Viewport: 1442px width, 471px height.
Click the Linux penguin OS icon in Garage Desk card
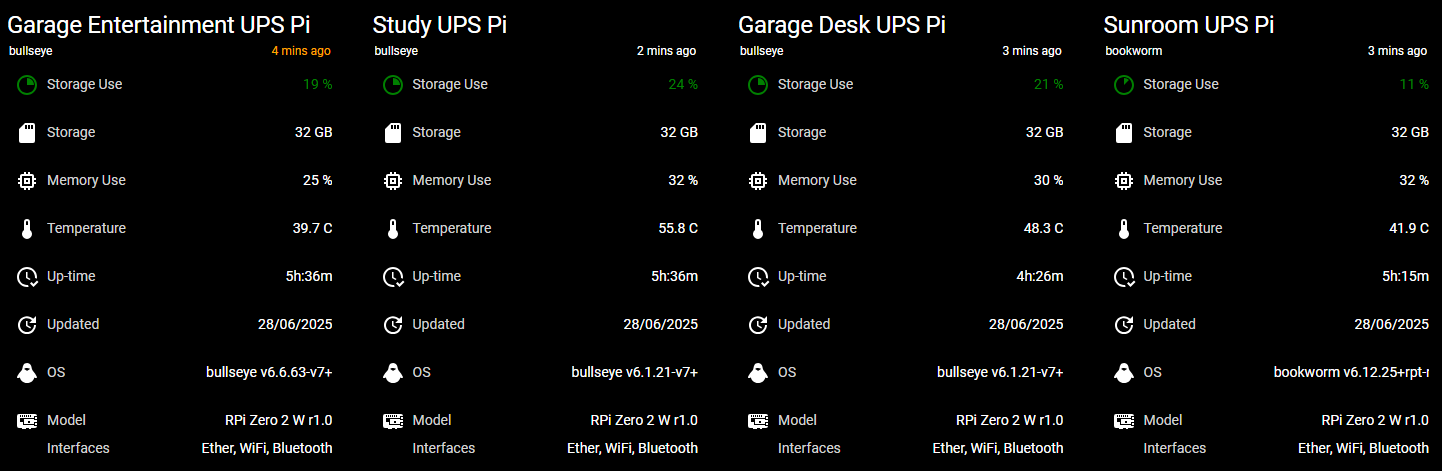tap(758, 373)
